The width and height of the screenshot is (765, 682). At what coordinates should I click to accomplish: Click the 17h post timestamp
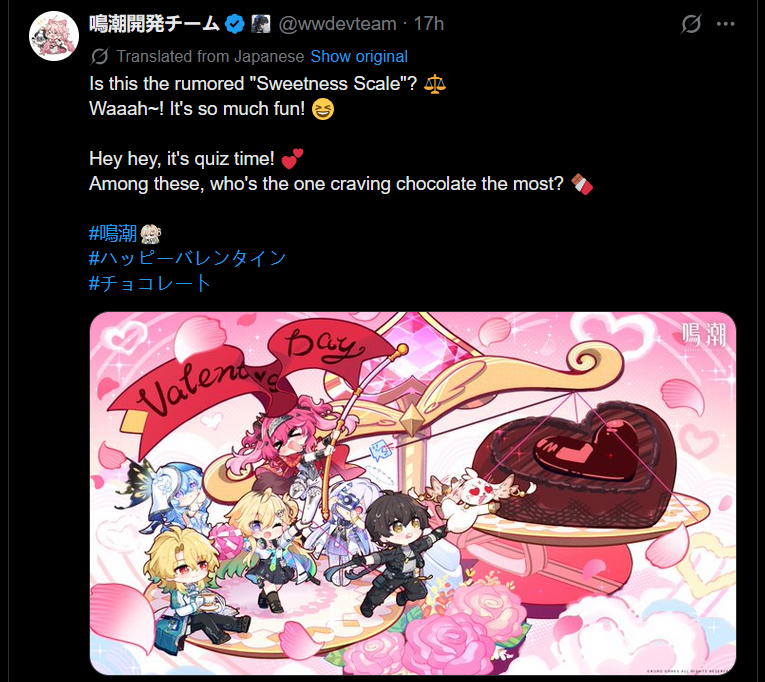point(429,24)
